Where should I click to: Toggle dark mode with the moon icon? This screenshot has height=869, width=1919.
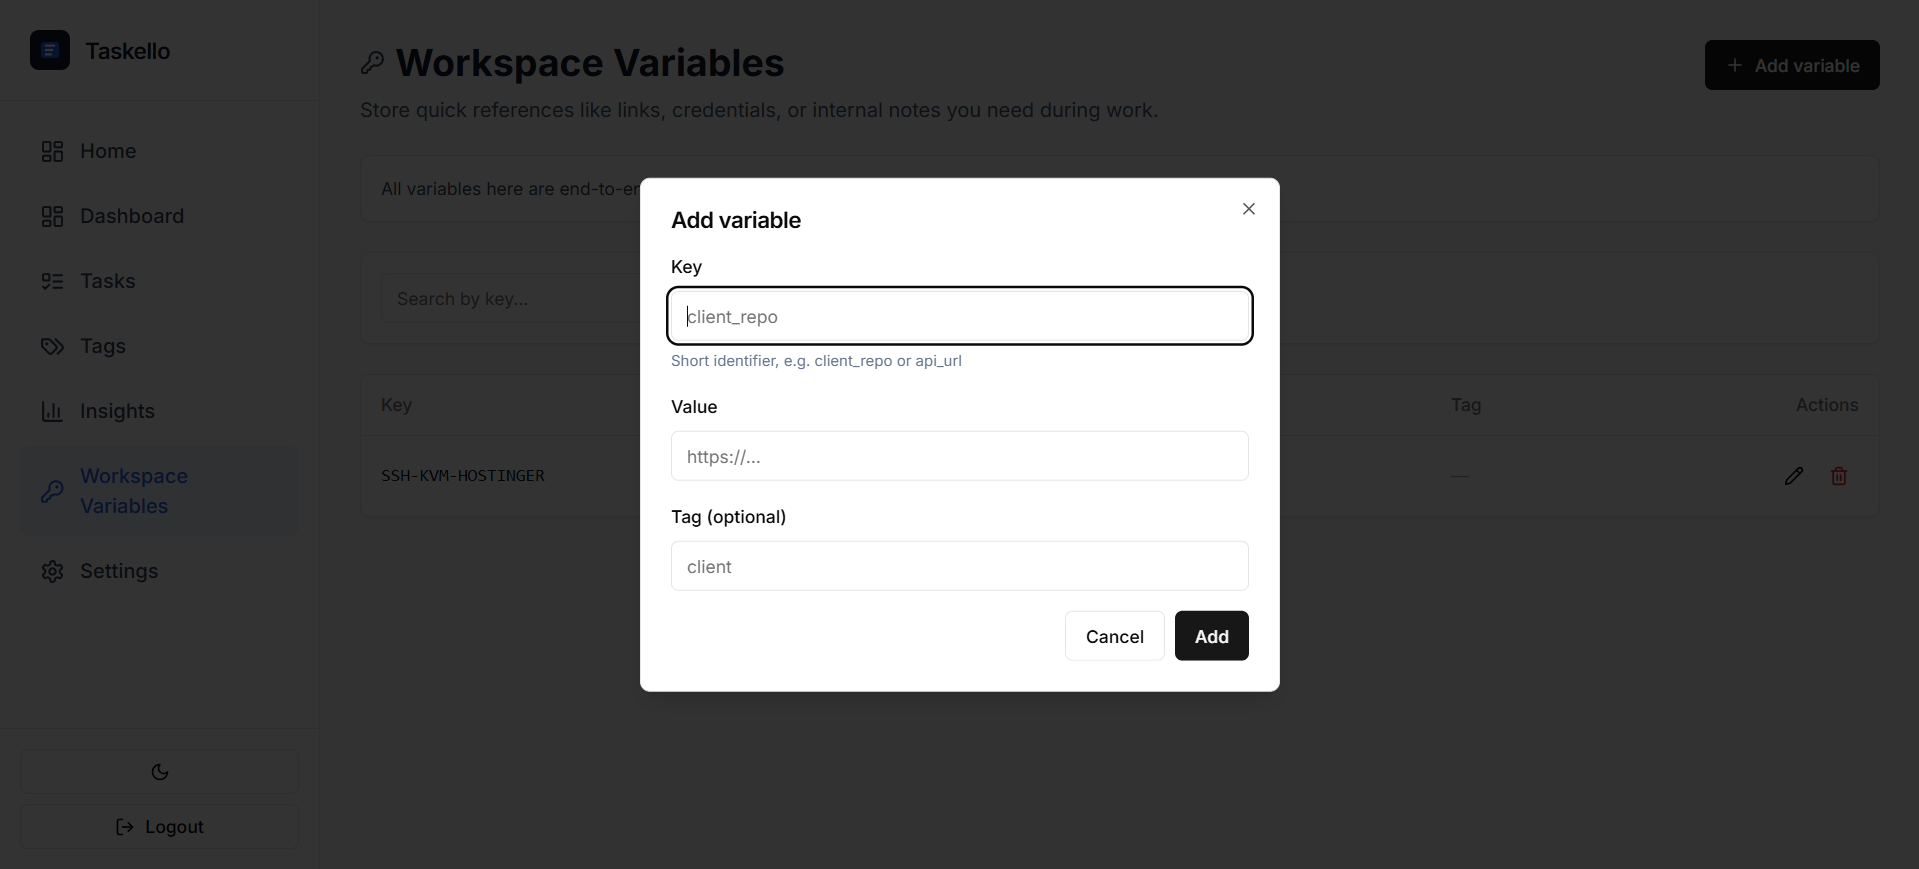coord(160,772)
